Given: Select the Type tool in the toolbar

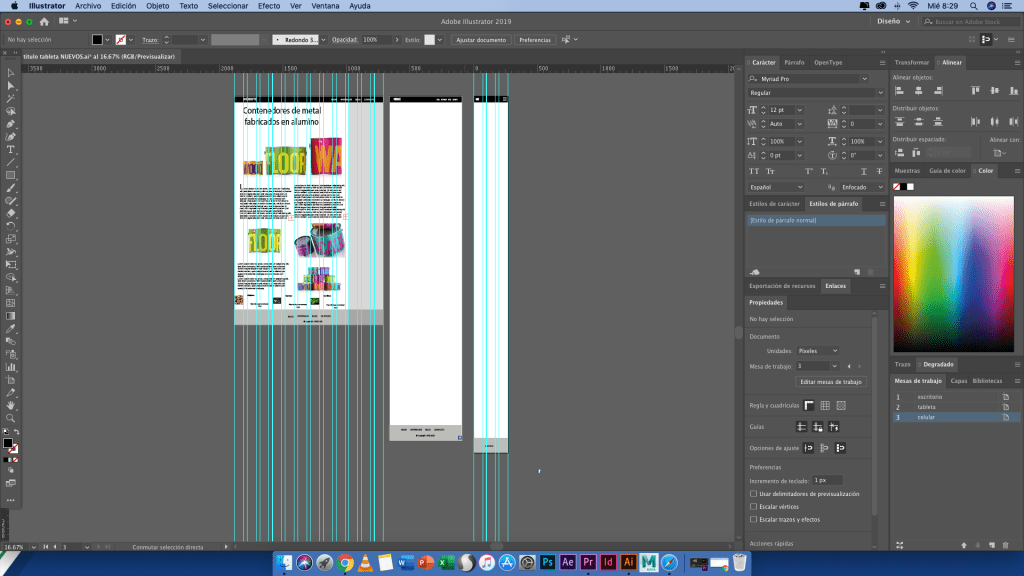Looking at the screenshot, I should 11,149.
